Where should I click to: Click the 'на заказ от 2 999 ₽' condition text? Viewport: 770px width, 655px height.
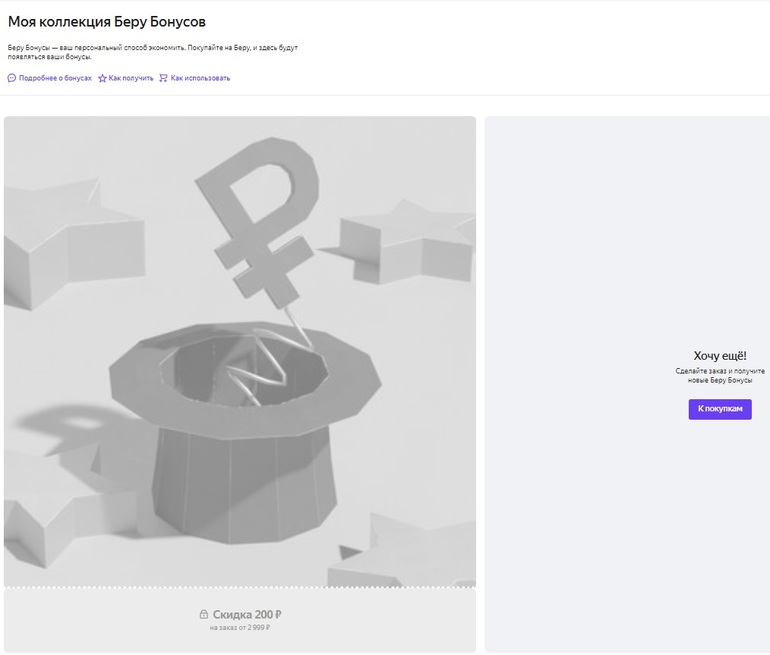[240, 628]
